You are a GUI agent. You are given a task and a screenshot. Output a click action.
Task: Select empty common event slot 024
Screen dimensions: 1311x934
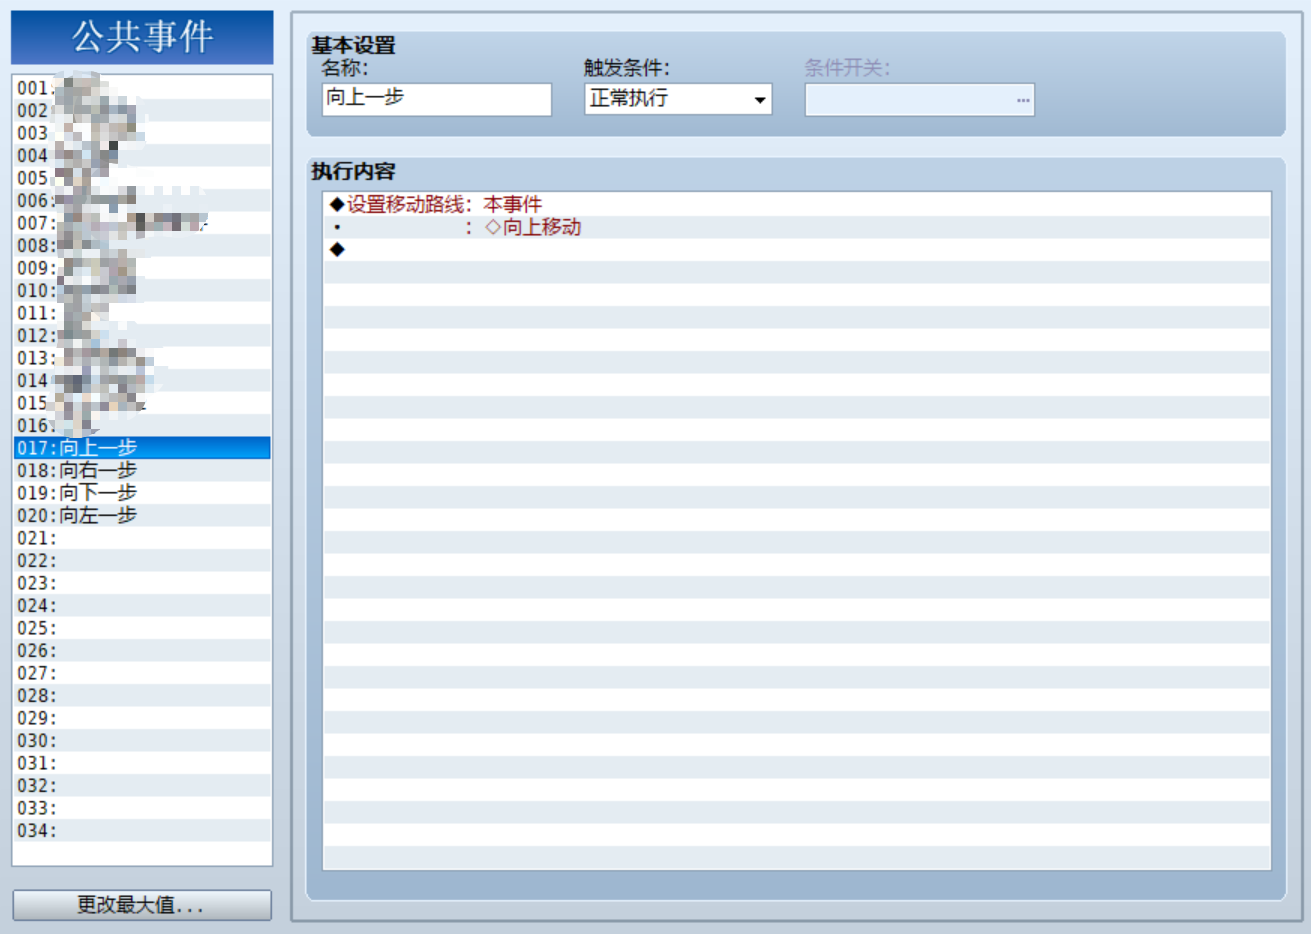[x=142, y=605]
